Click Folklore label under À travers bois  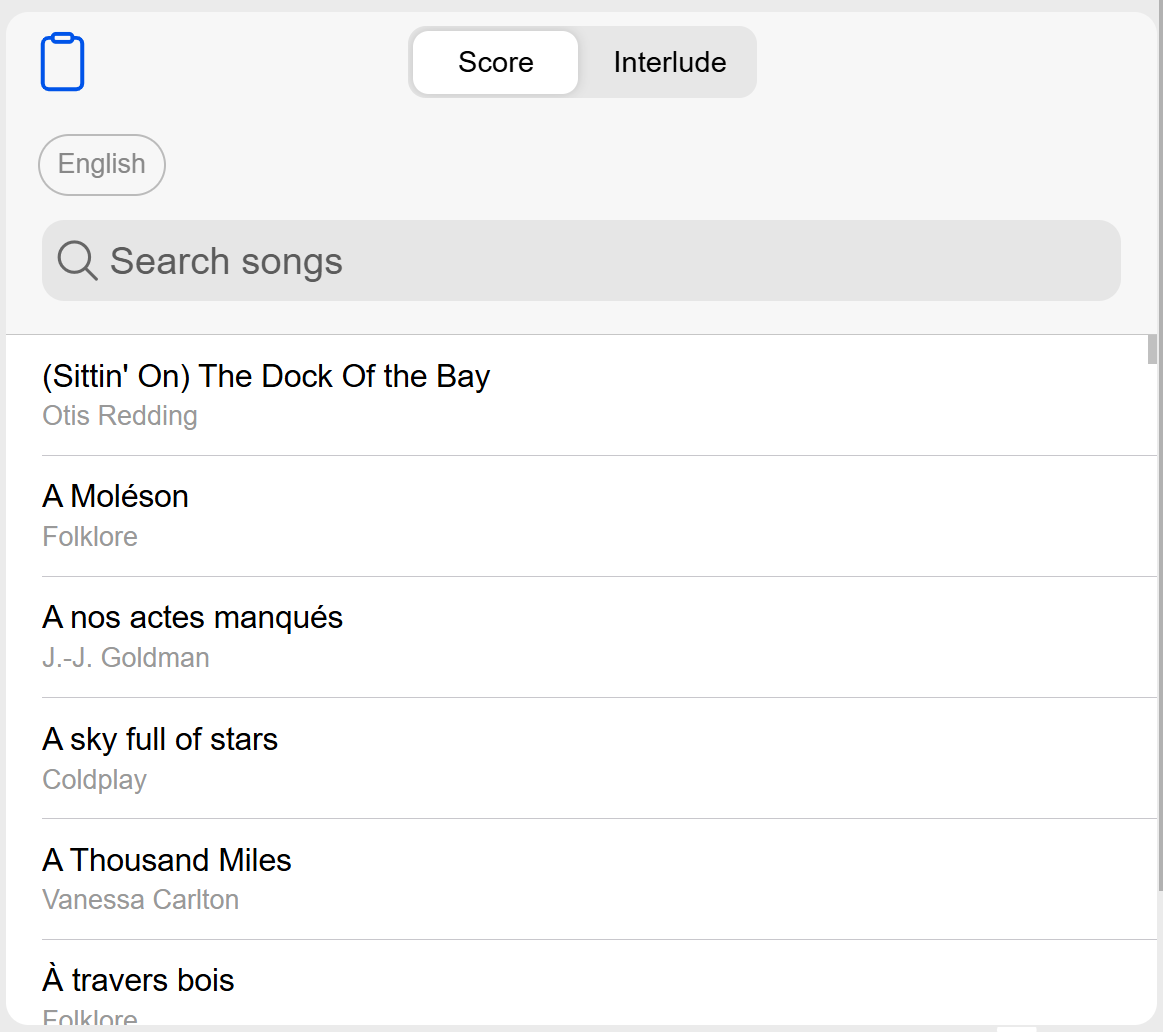90,1017
